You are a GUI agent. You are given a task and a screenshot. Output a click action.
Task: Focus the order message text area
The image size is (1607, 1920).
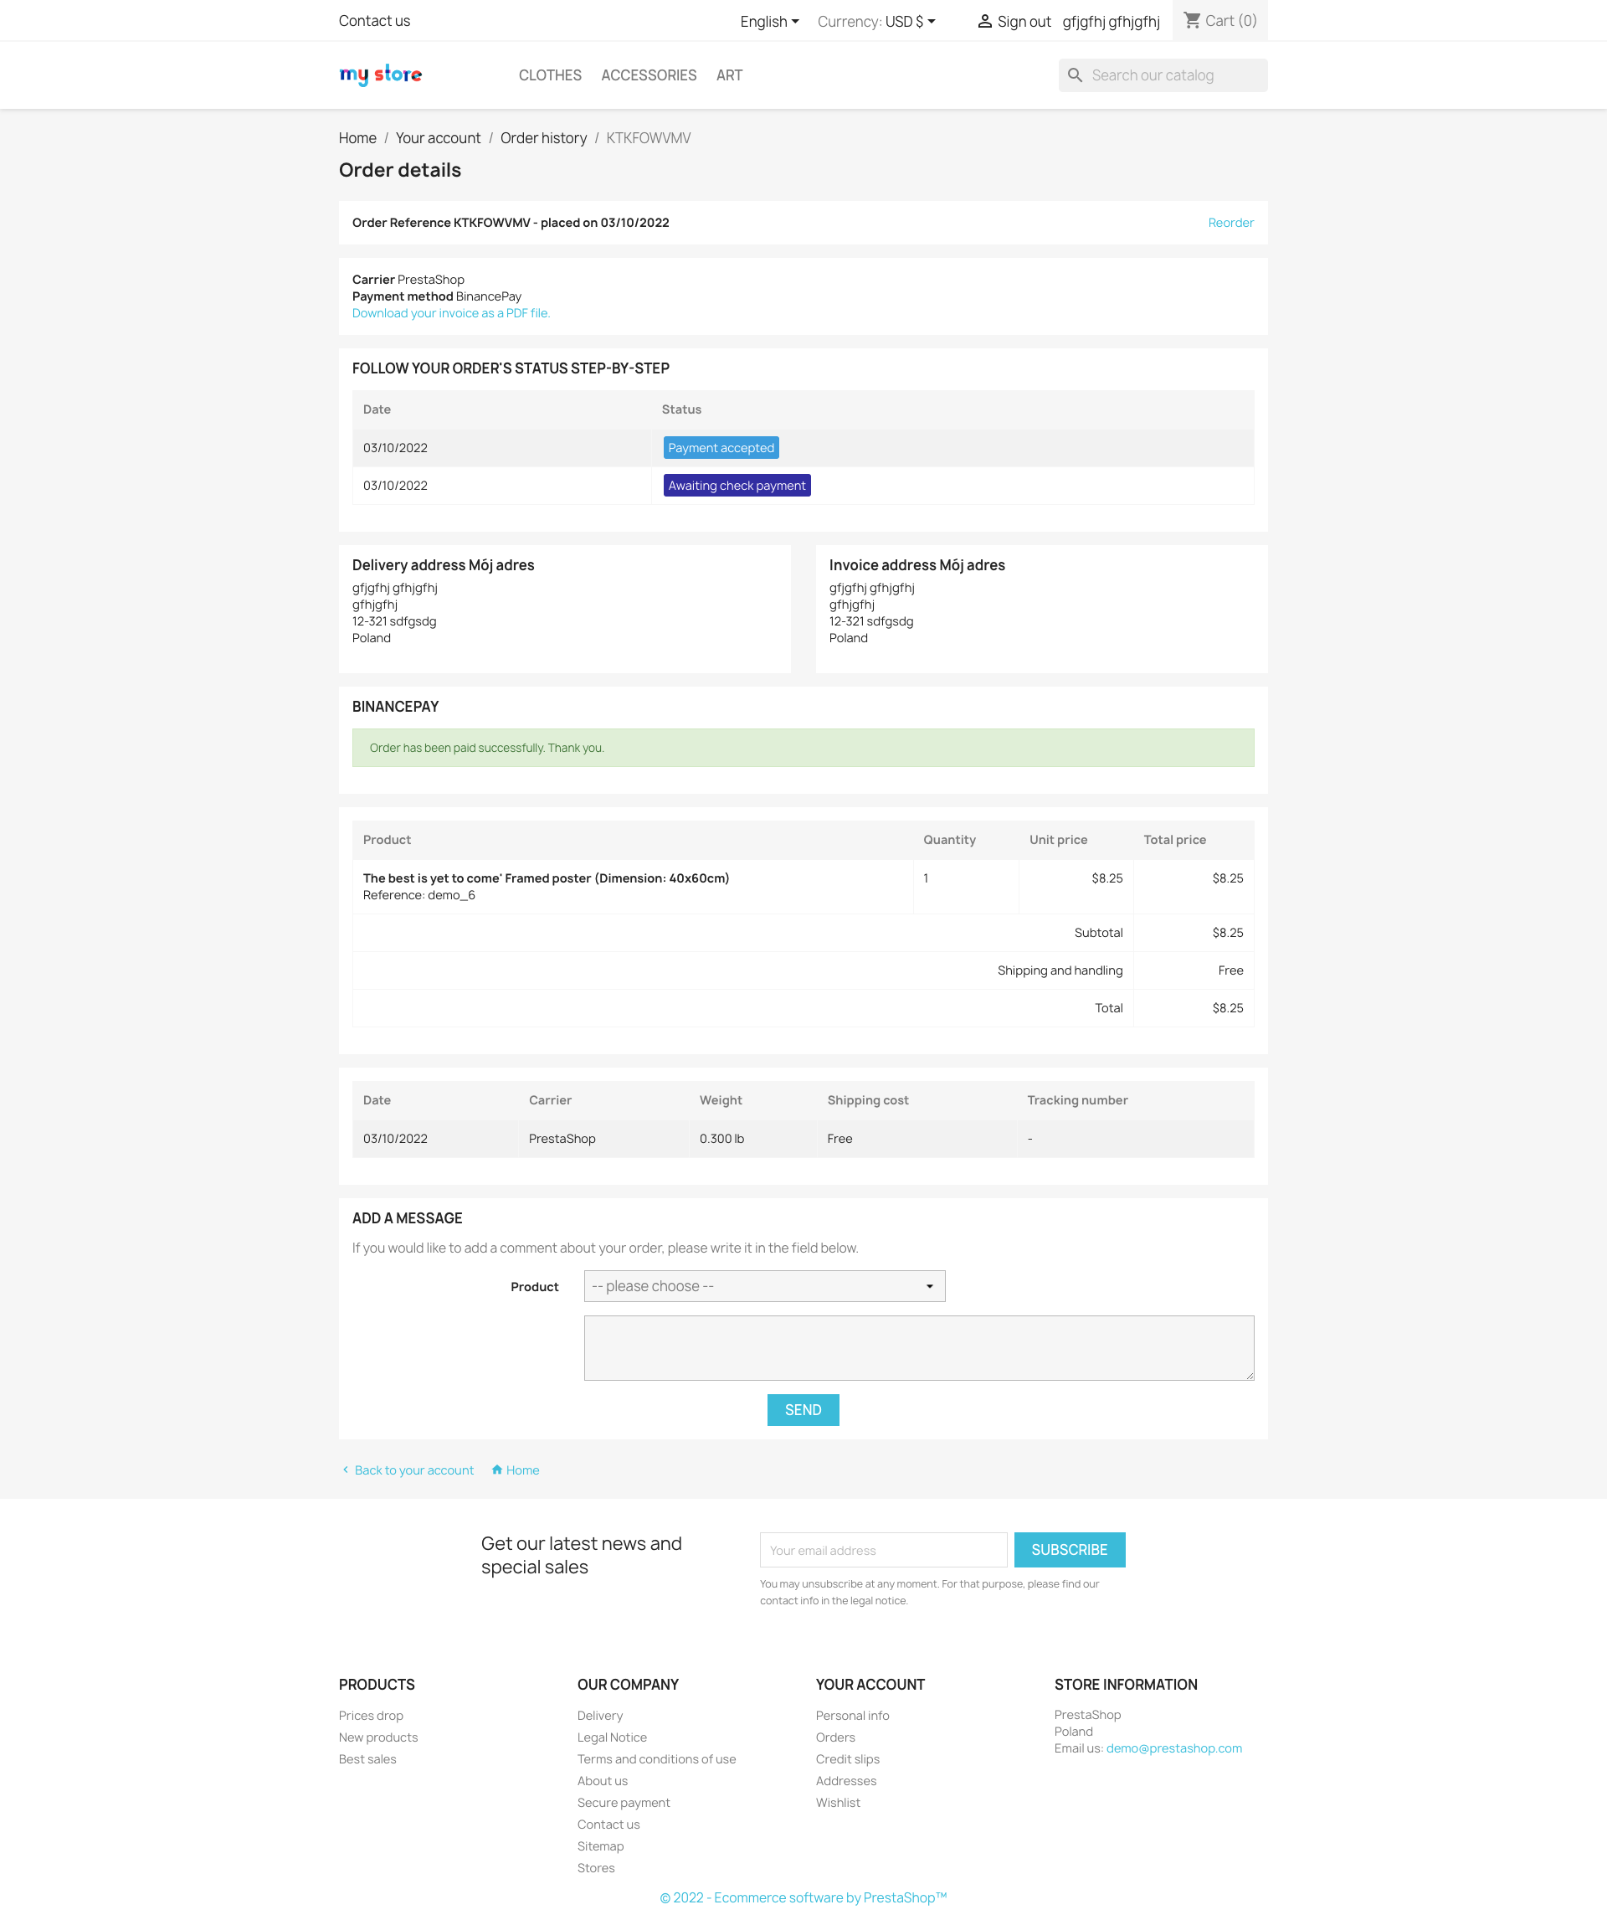point(919,1348)
